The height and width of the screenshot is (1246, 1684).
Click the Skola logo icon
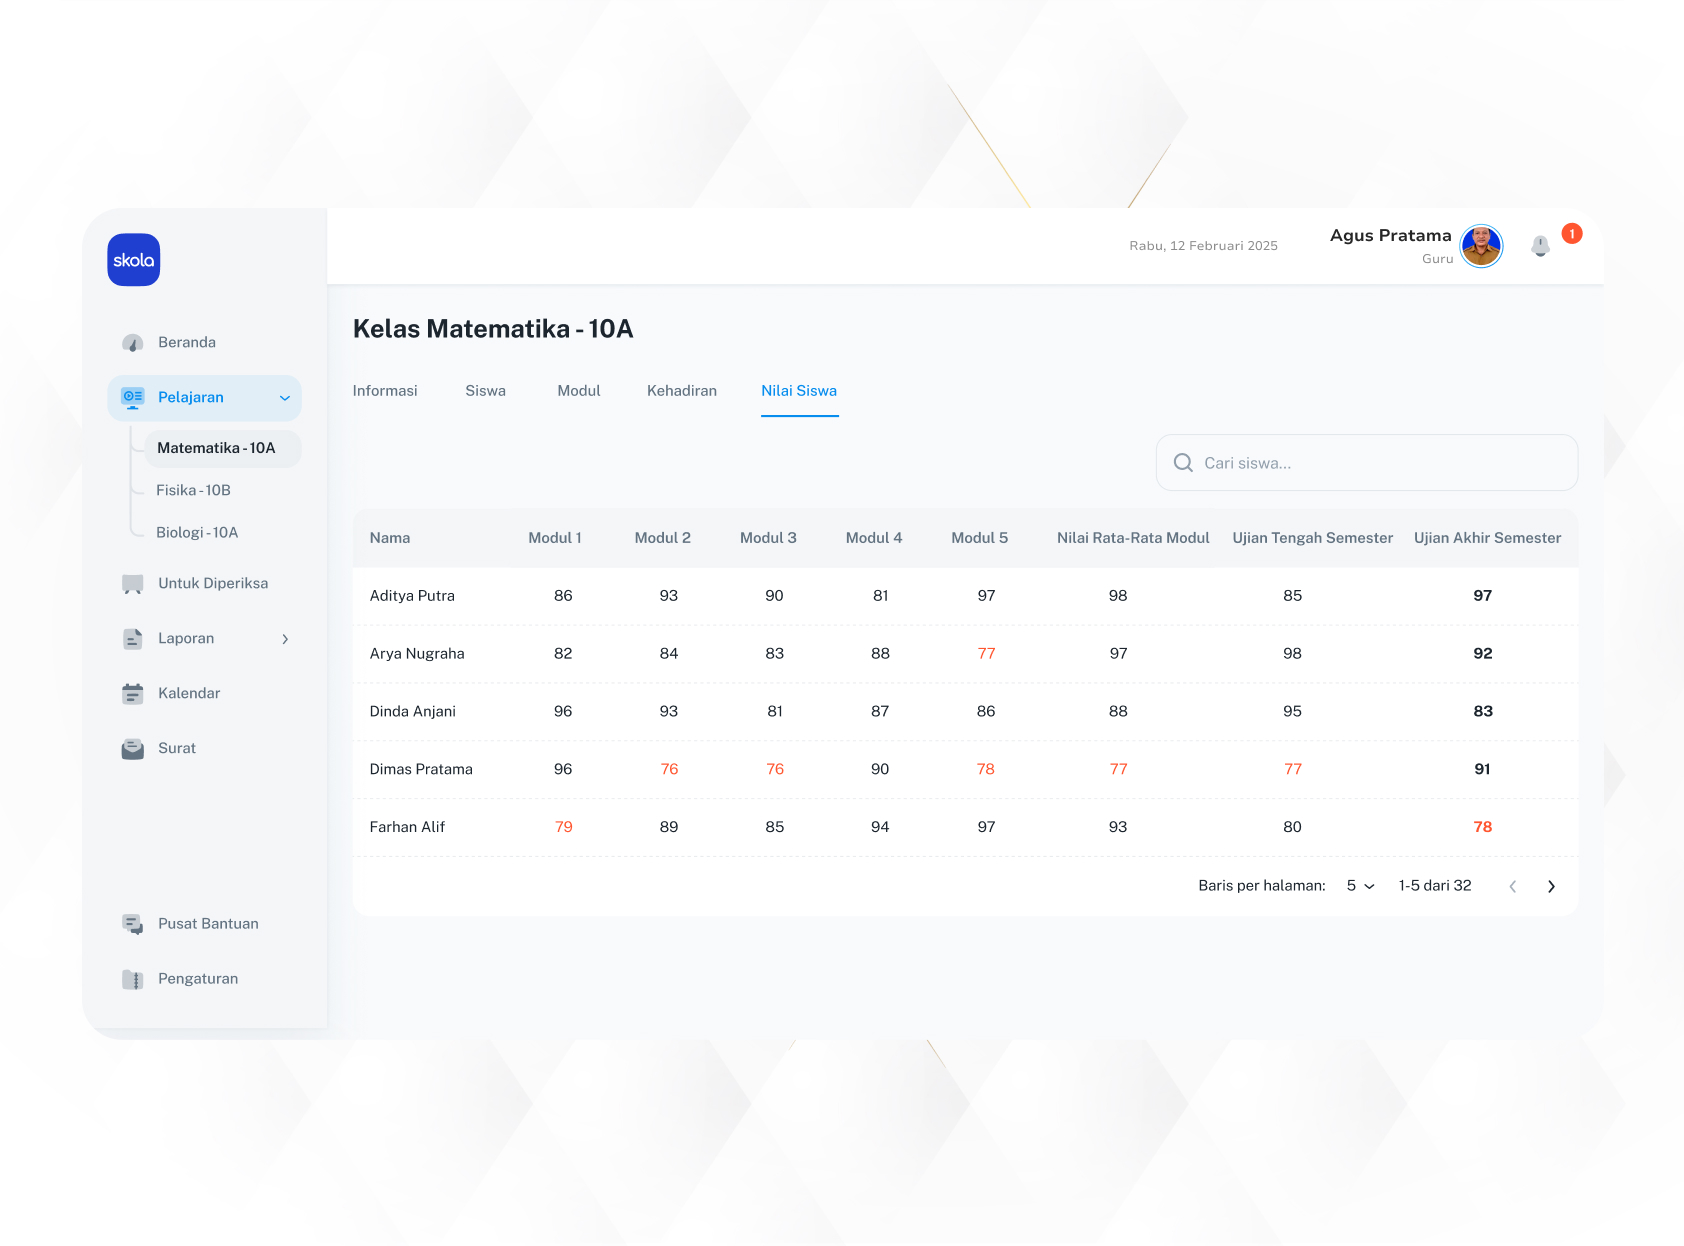click(134, 260)
